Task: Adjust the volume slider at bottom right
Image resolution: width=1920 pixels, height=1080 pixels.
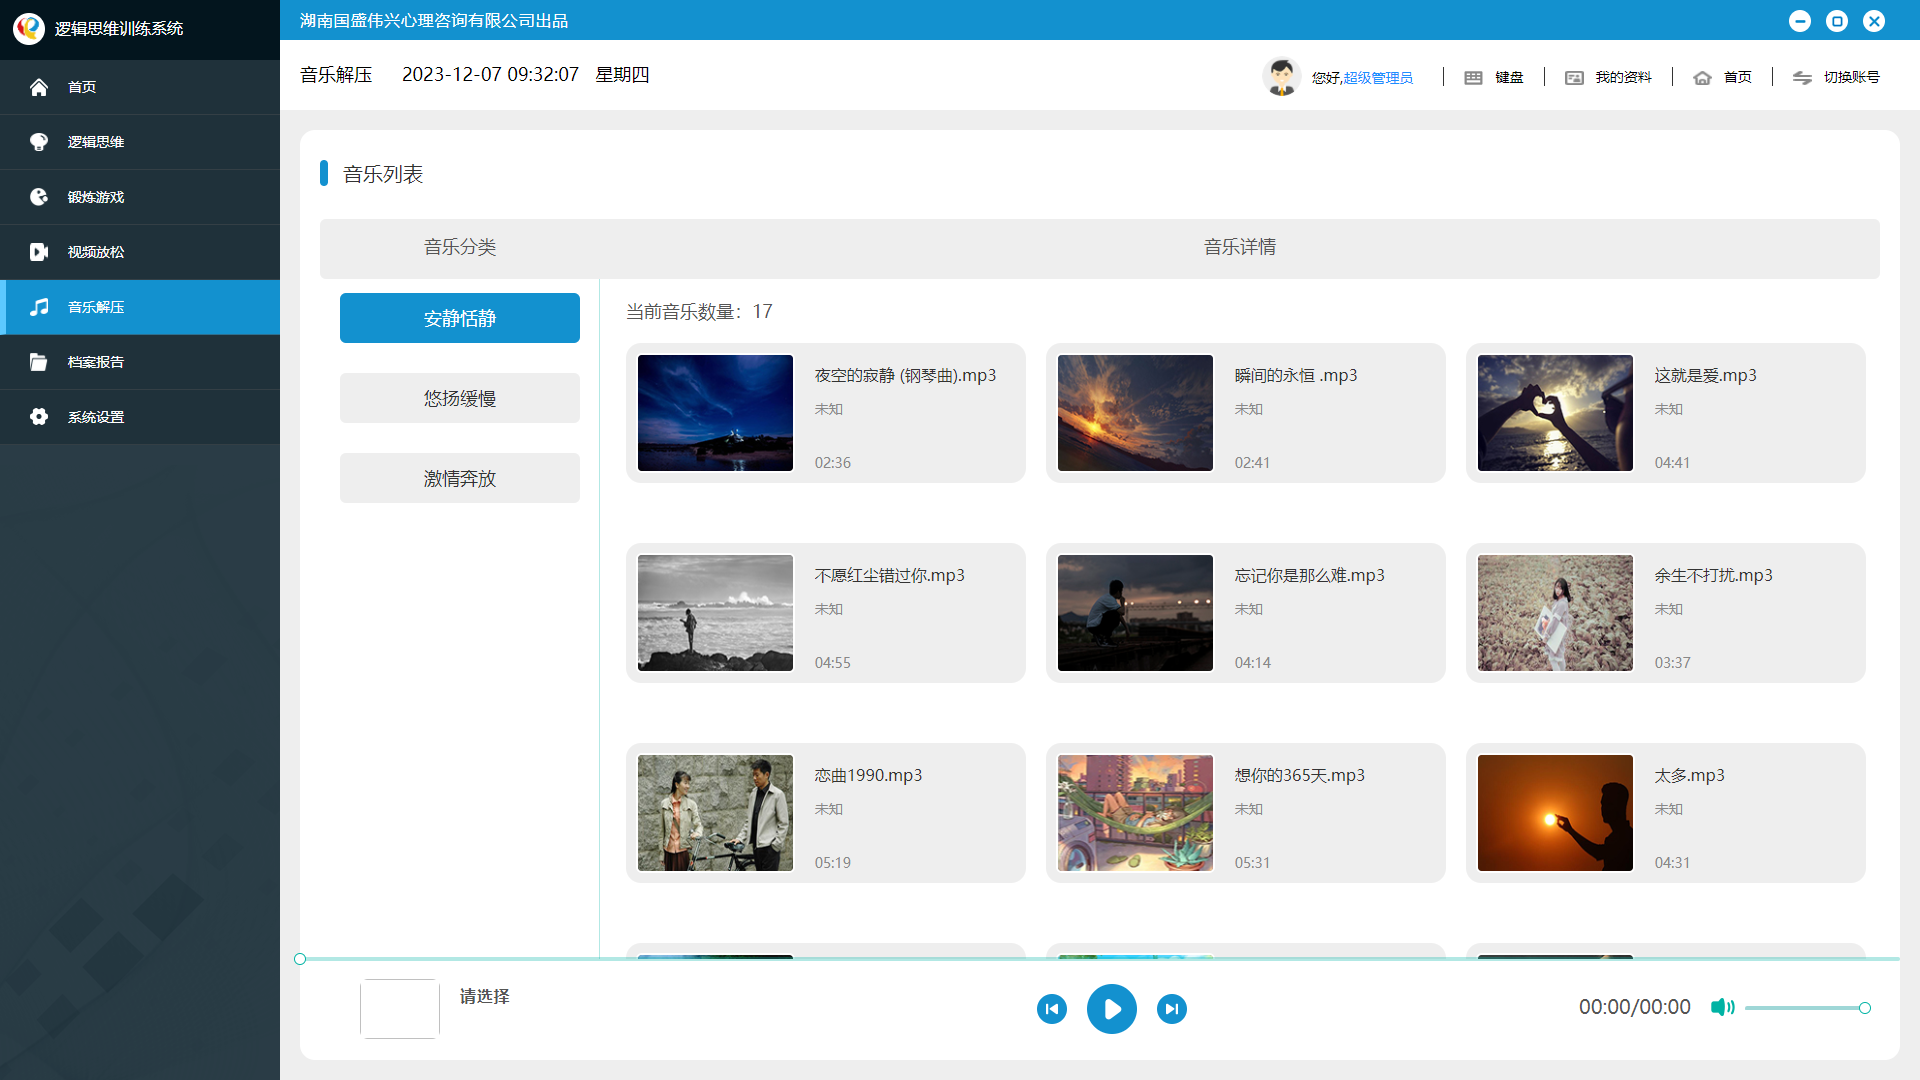Action: pos(1805,1008)
